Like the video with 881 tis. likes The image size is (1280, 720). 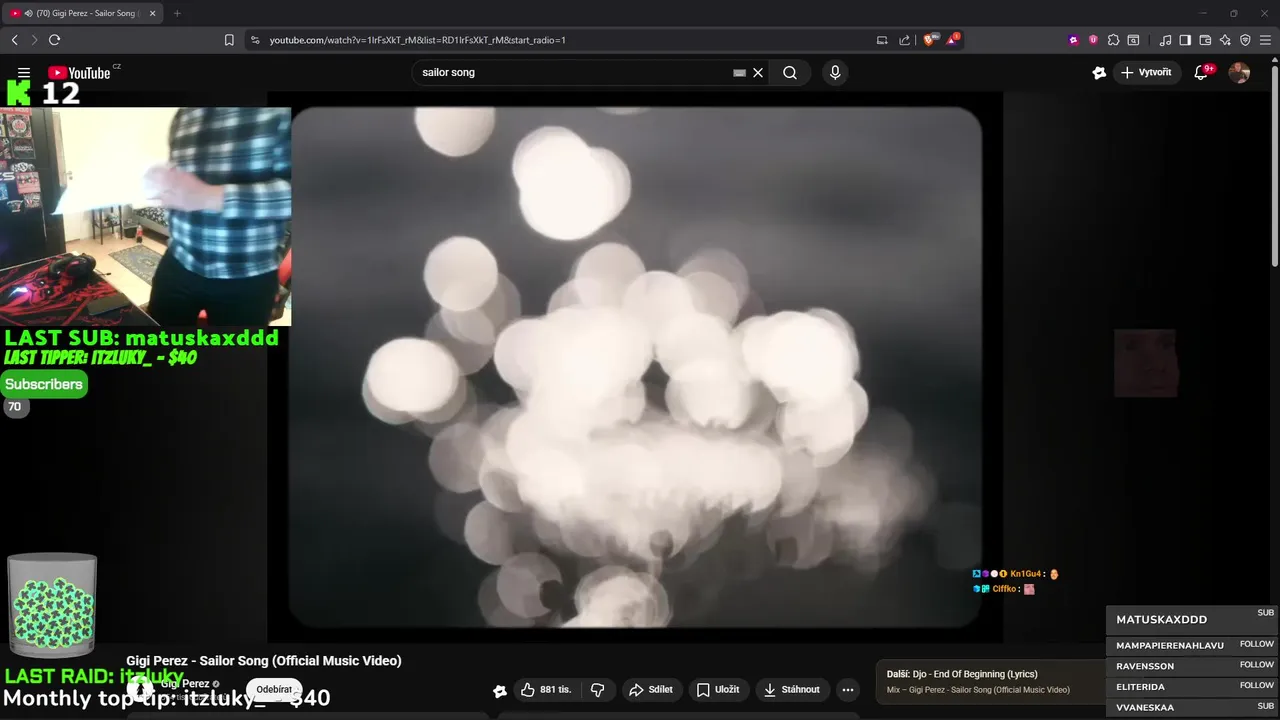pos(546,690)
